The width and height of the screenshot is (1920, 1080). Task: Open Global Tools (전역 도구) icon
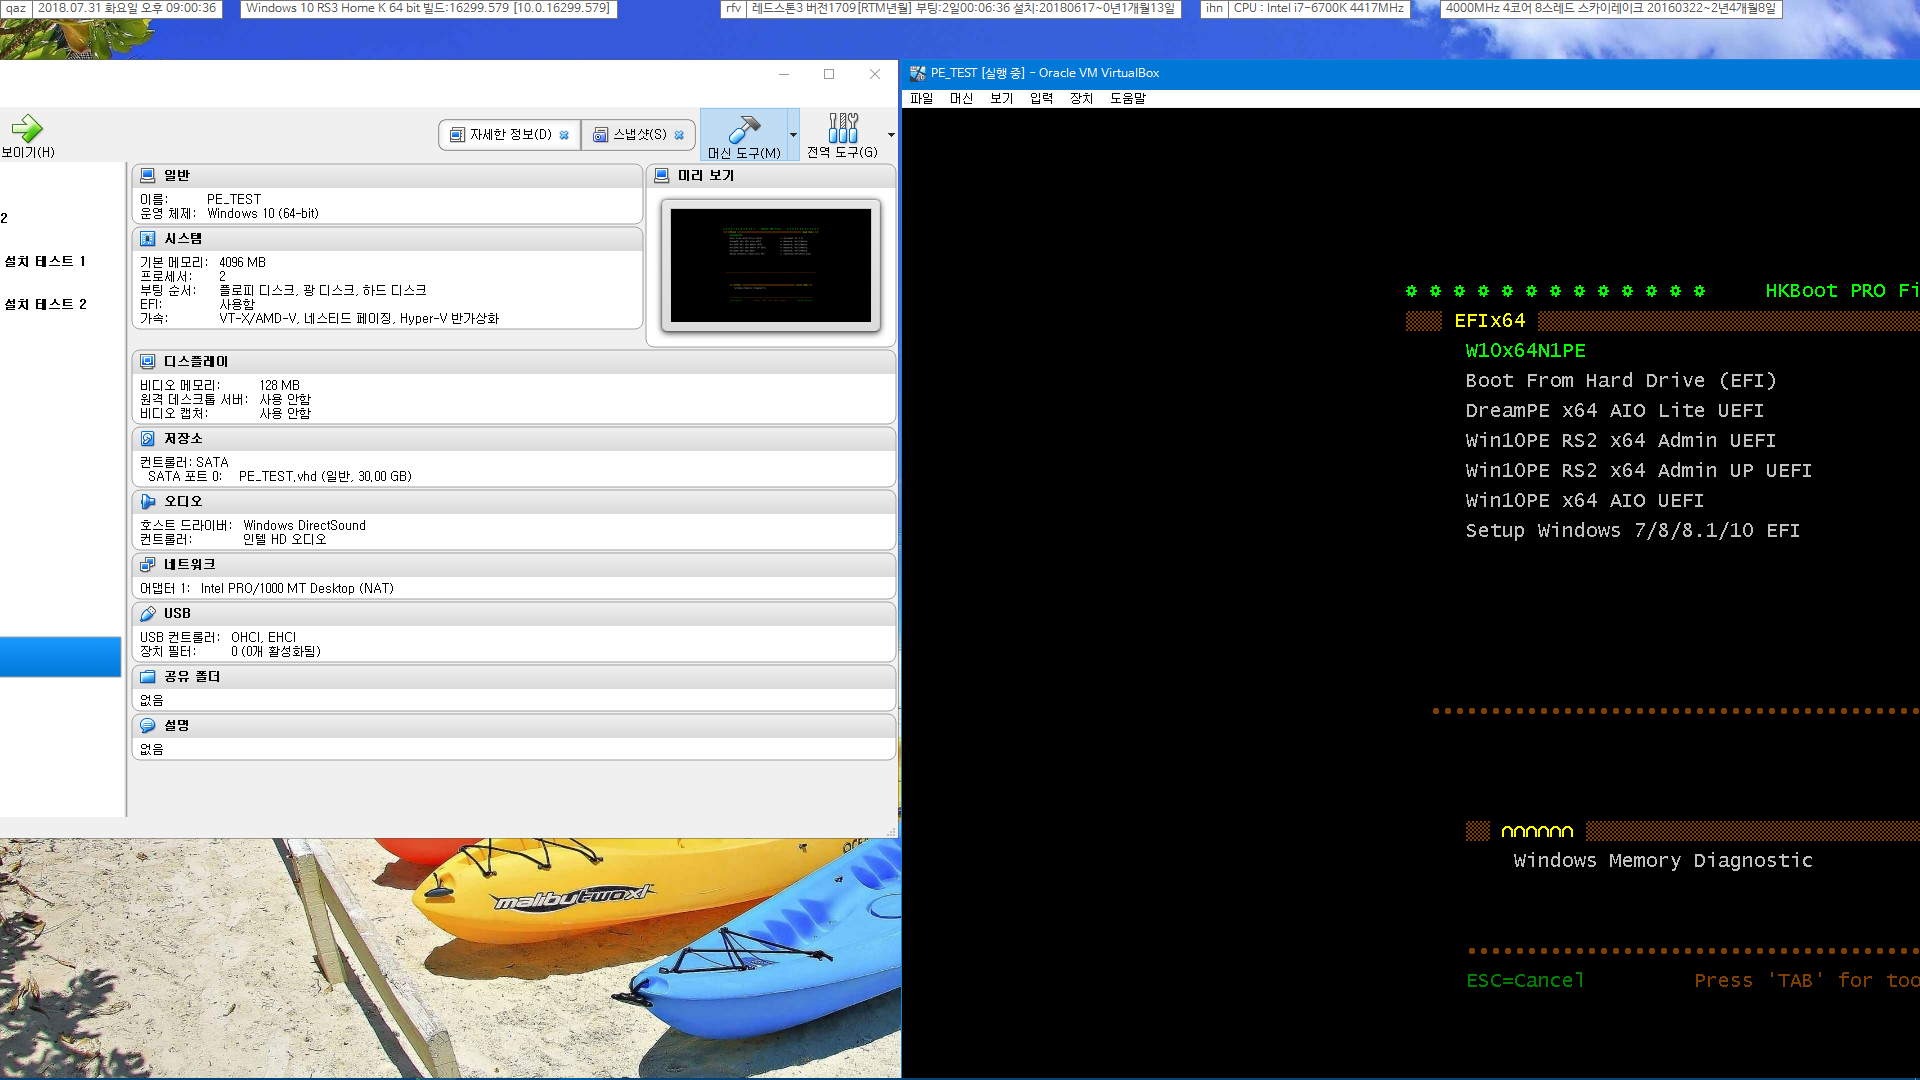[842, 128]
